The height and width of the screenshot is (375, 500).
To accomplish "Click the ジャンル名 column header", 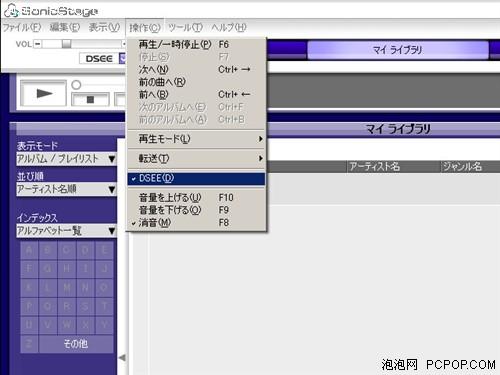I will pyautogui.click(x=470, y=166).
